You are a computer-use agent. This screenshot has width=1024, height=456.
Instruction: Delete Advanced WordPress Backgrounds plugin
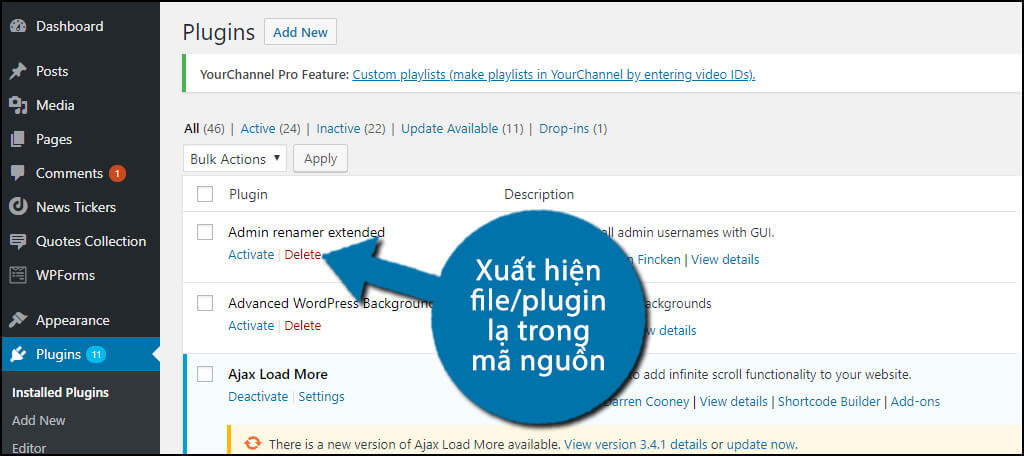[303, 325]
